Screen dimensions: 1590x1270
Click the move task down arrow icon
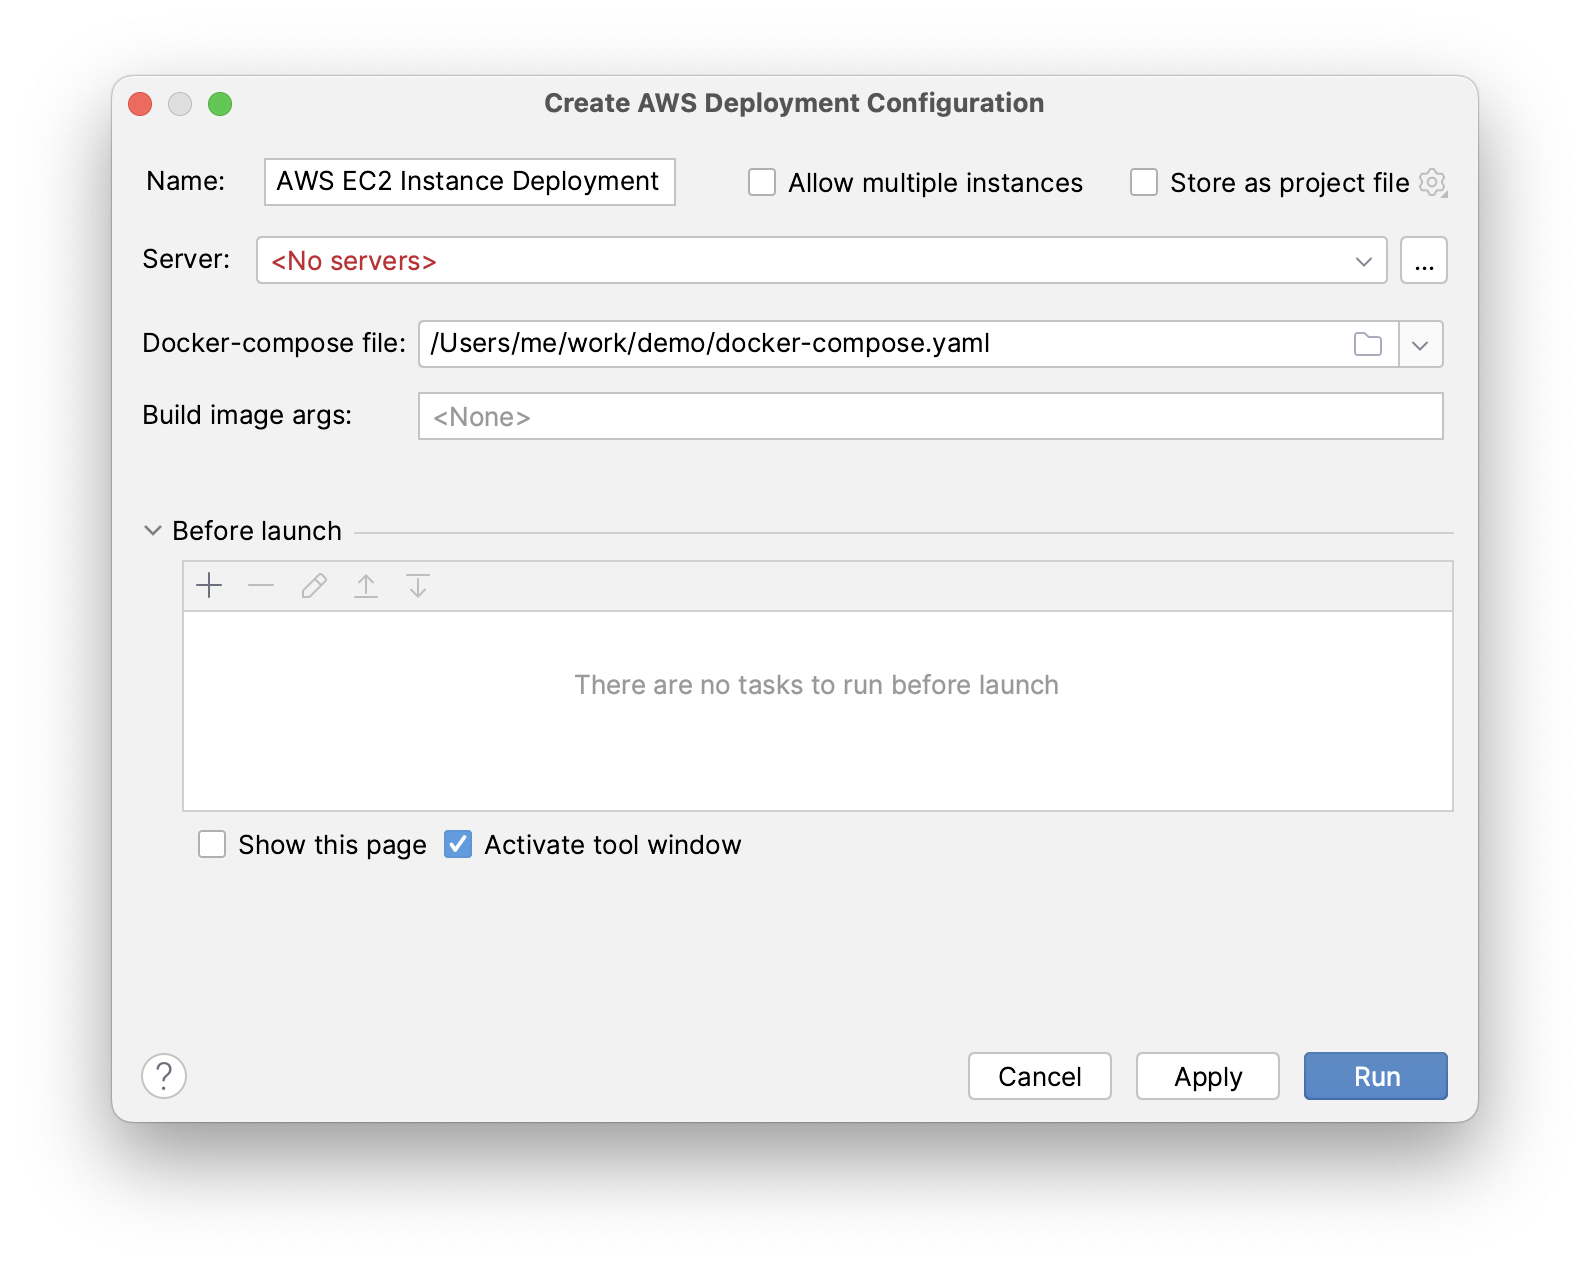[418, 586]
